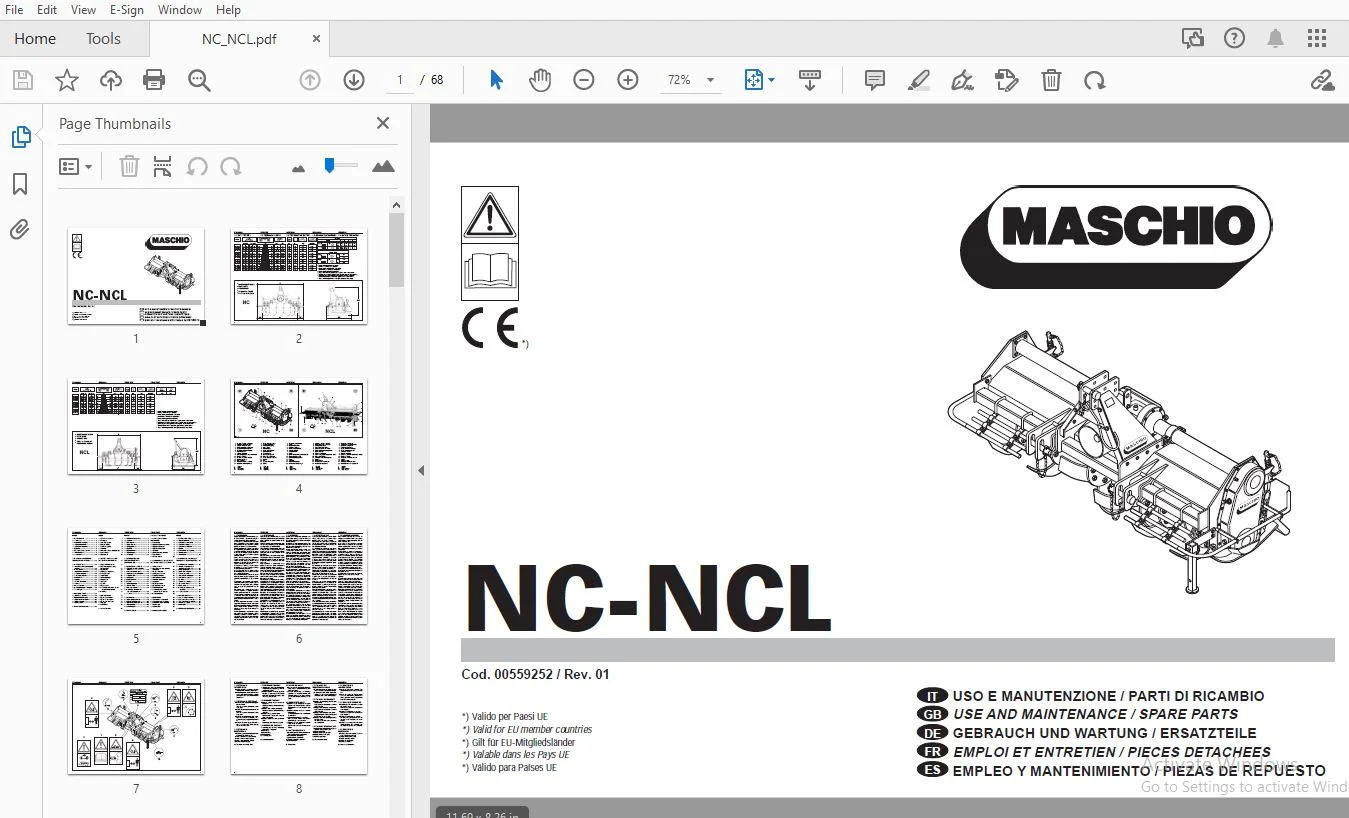Image resolution: width=1349 pixels, height=818 pixels.
Task: Open zoom level dropdown next to 72%
Action: coord(711,80)
